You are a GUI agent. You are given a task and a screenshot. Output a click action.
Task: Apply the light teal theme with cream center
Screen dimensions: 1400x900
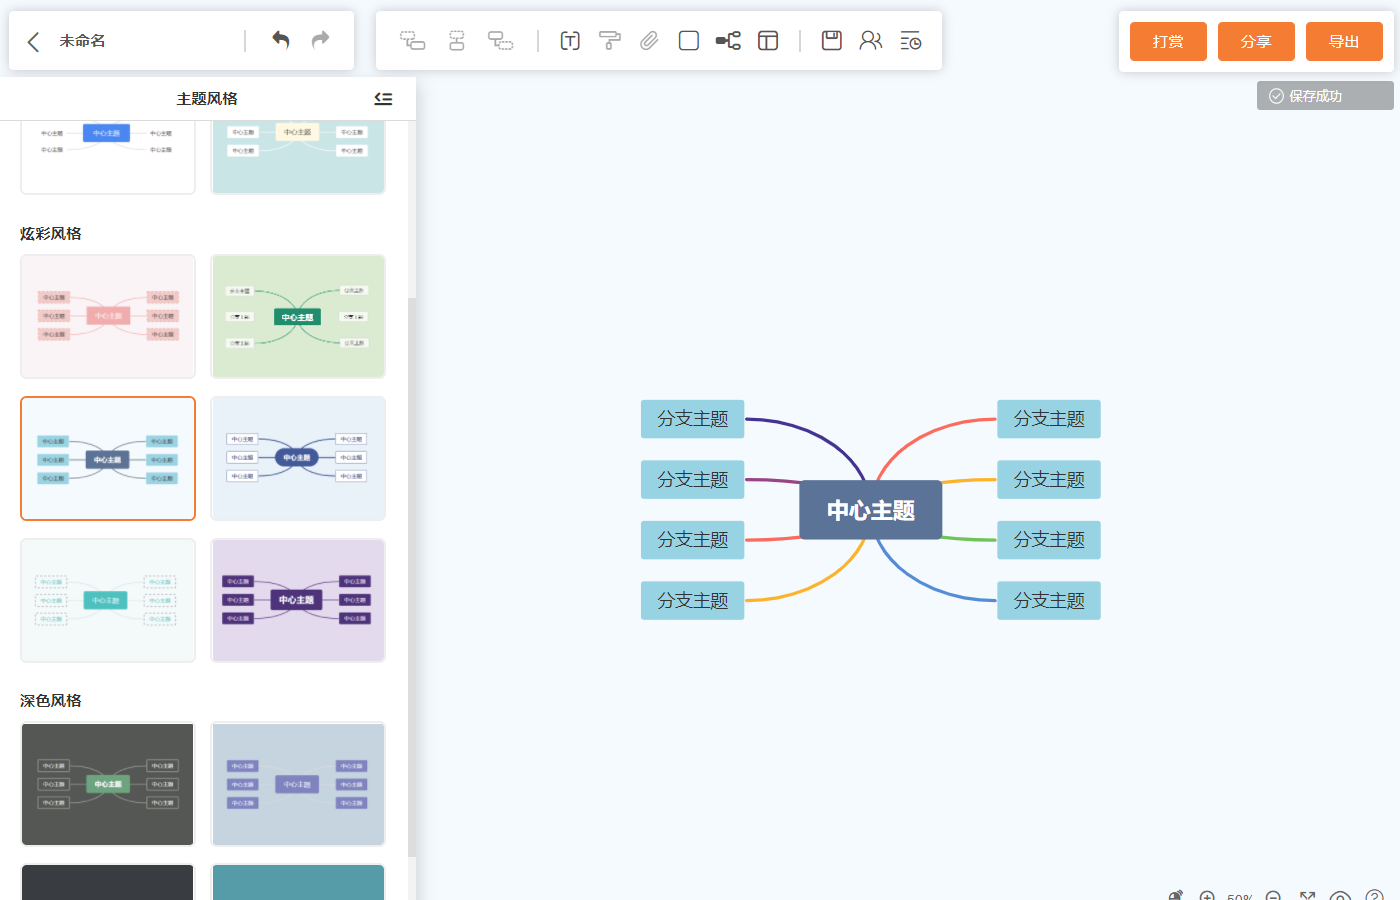tap(298, 156)
